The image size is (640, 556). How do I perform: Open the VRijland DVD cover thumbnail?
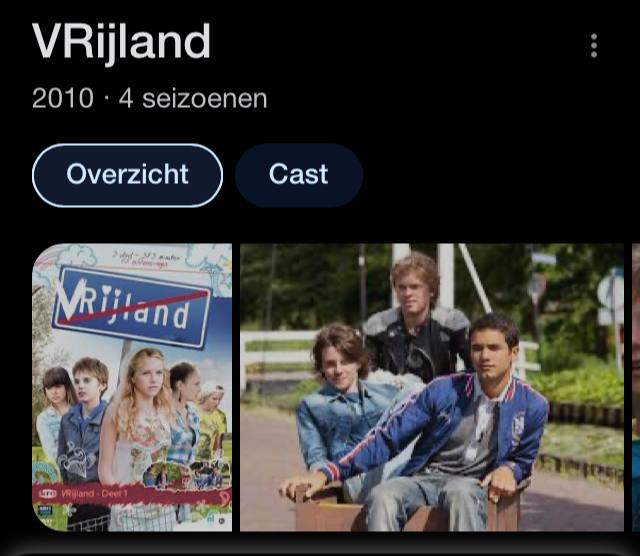[132, 387]
